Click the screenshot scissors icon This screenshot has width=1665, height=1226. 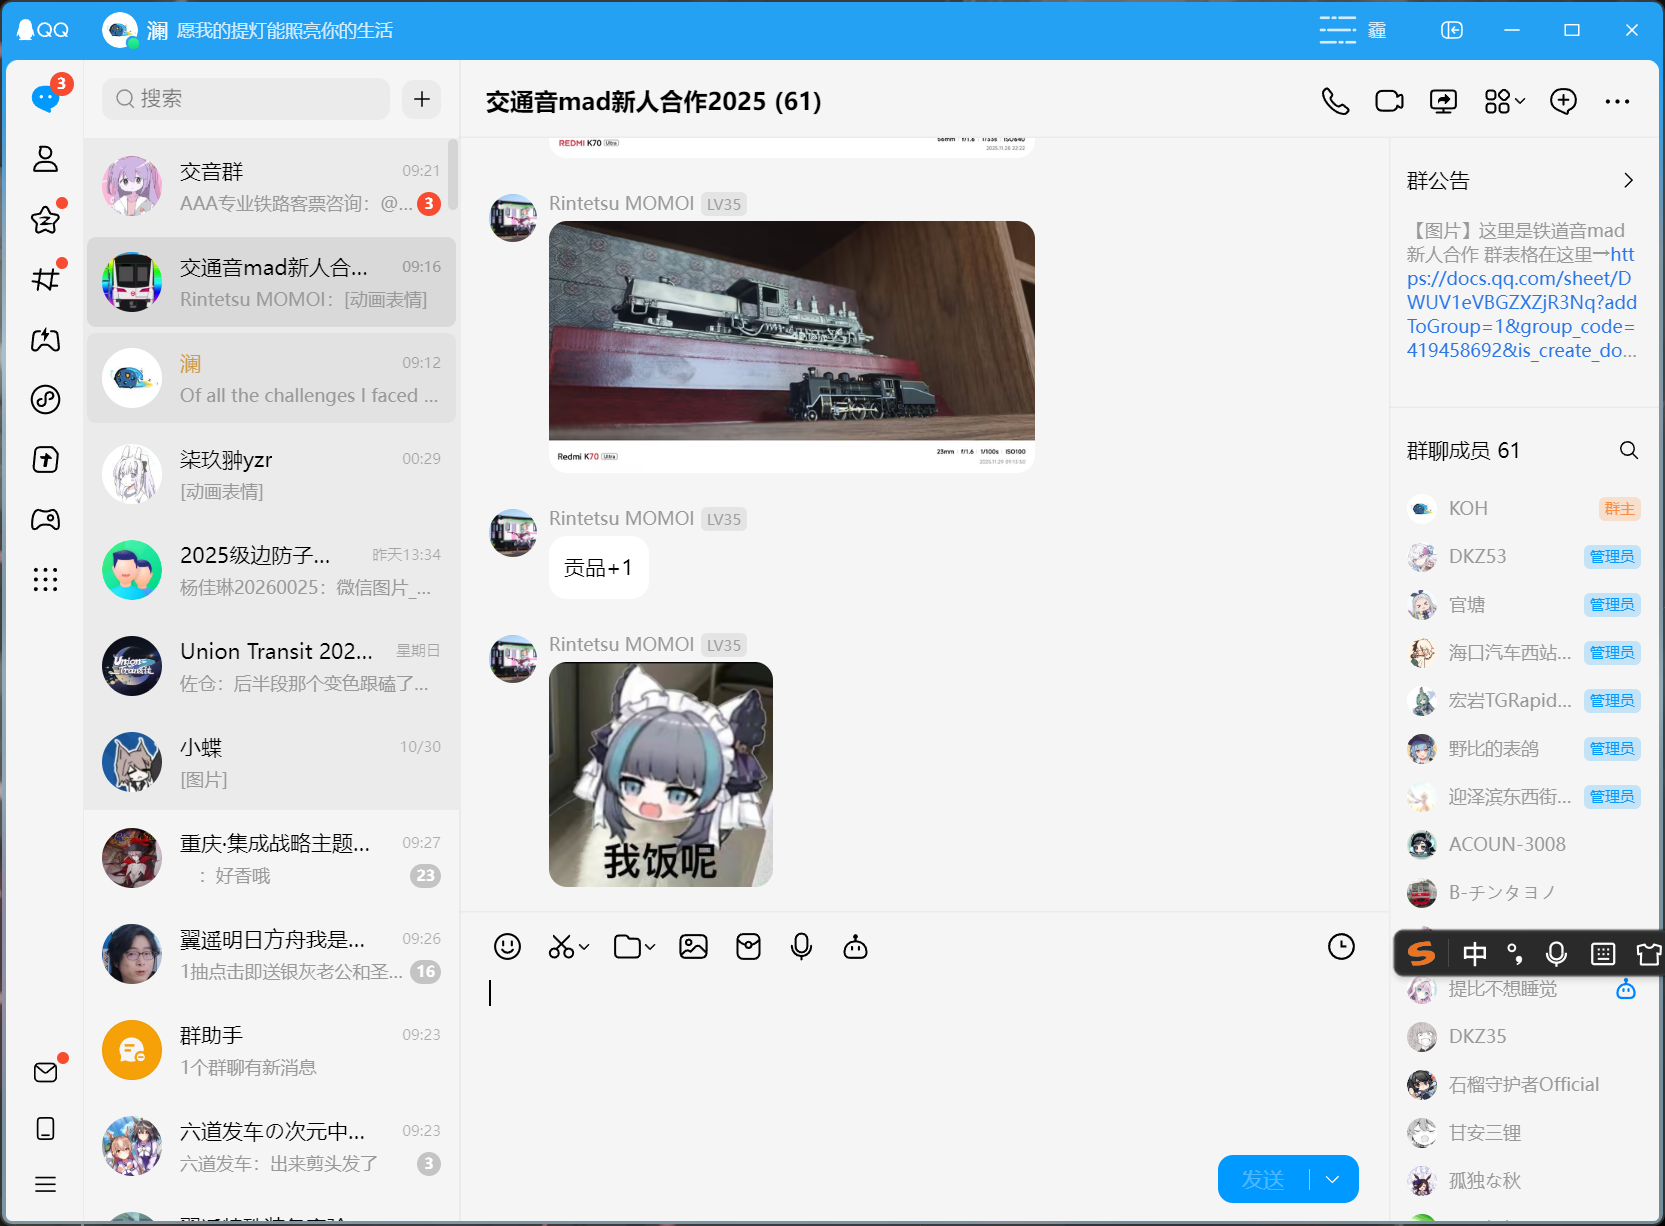561,946
